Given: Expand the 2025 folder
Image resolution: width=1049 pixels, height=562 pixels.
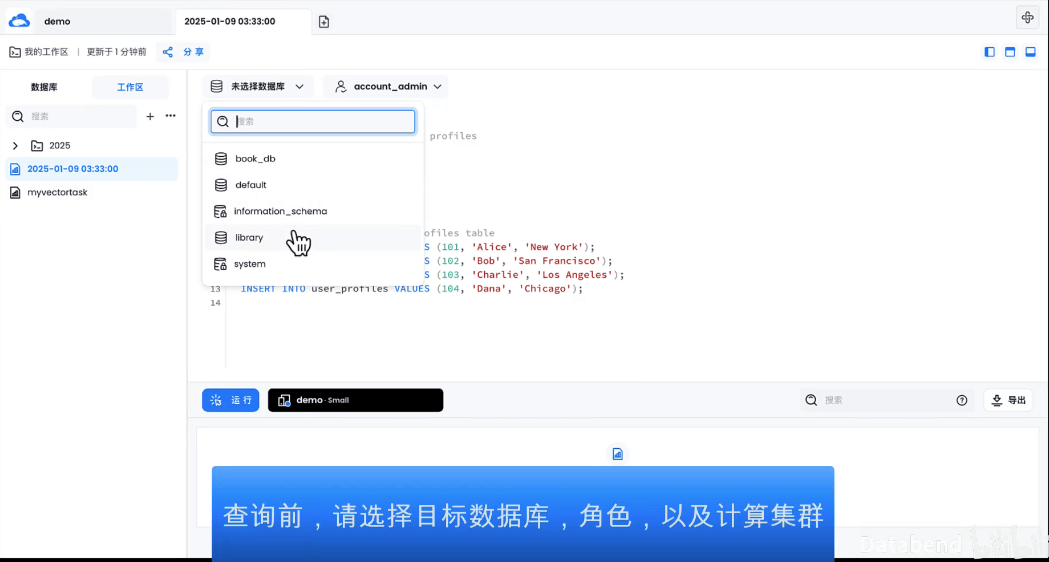Looking at the screenshot, I should click(x=15, y=146).
